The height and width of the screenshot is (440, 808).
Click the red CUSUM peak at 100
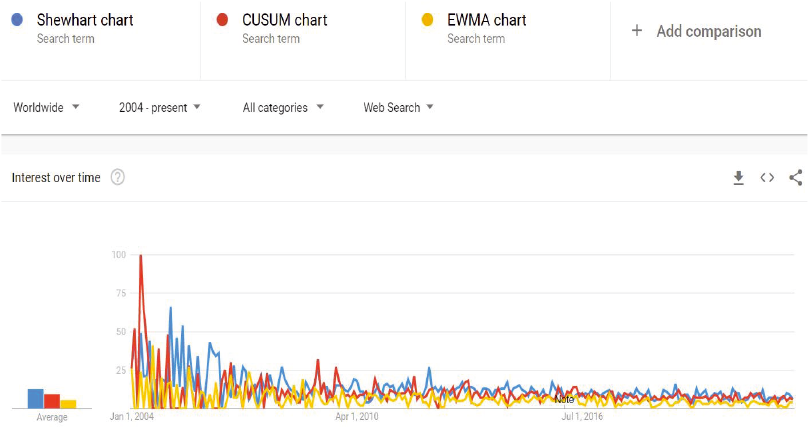[141, 256]
